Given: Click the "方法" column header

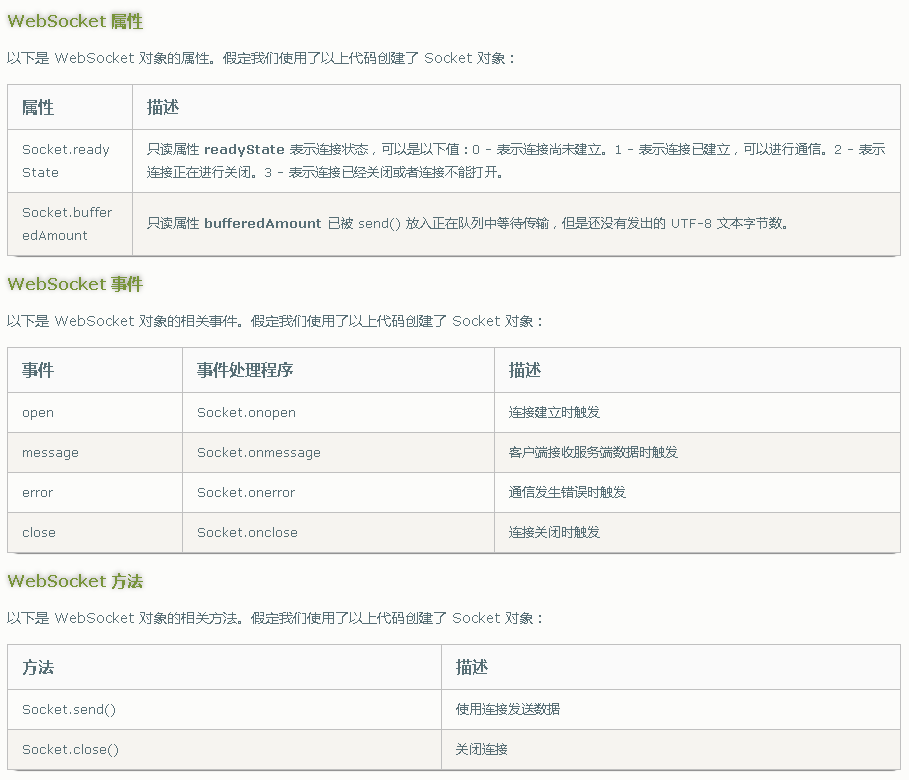Looking at the screenshot, I should [38, 667].
